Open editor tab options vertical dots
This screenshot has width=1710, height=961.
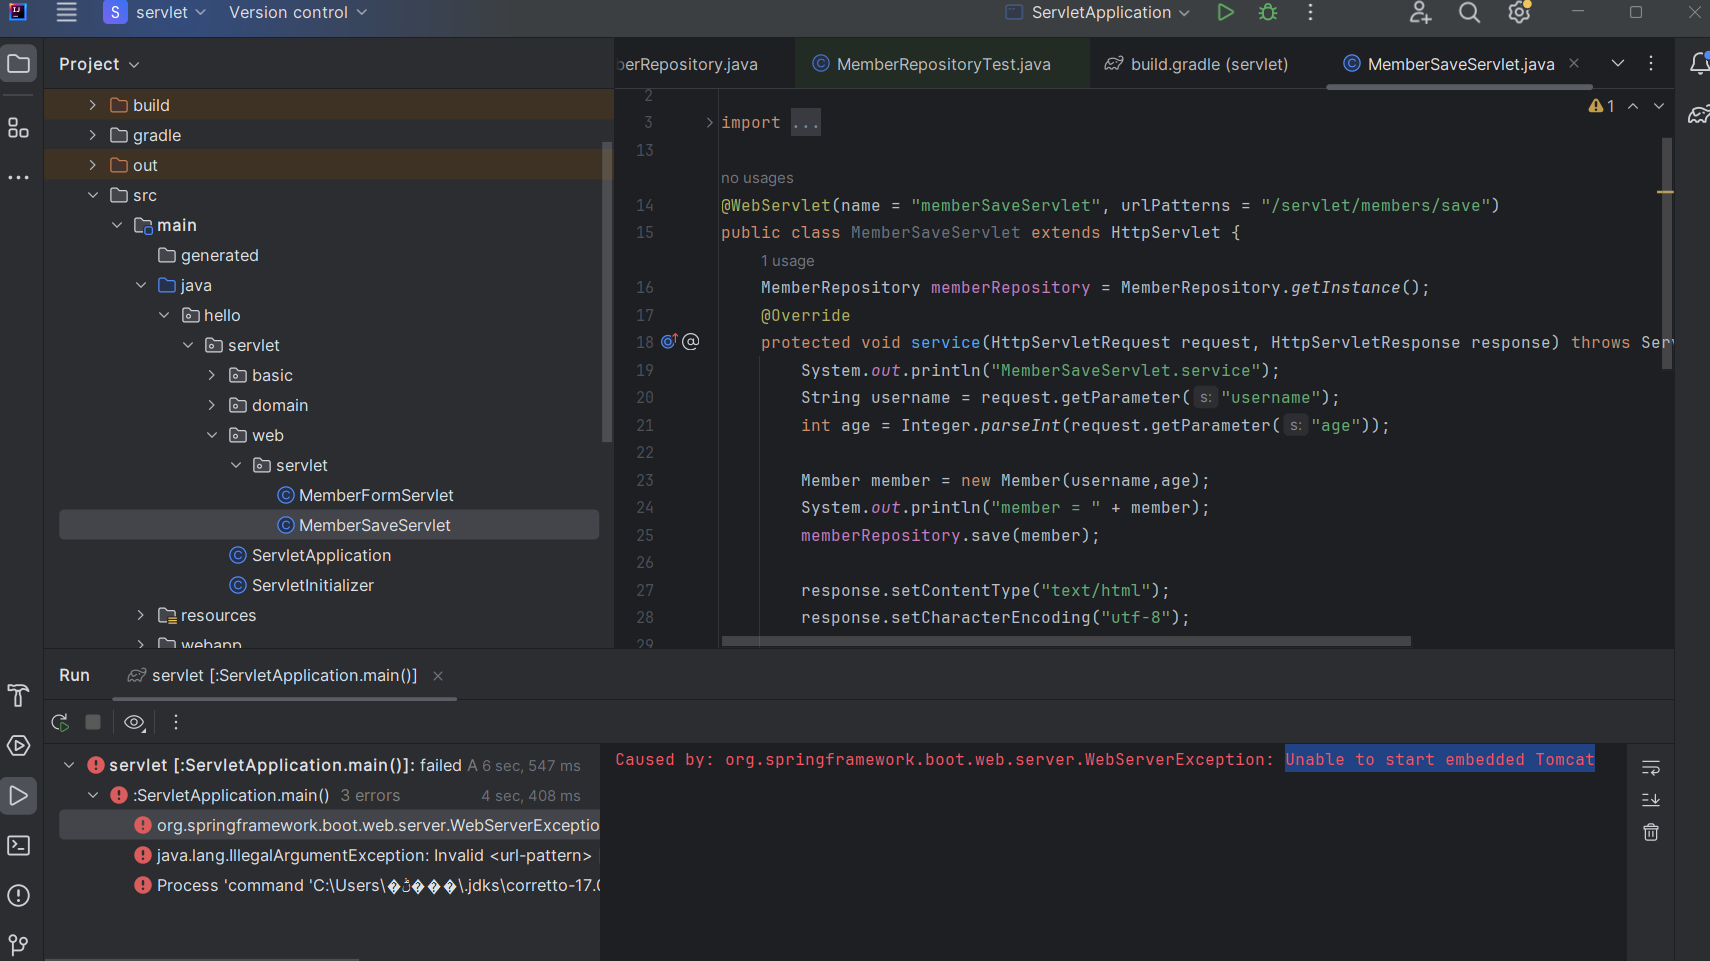1651,63
